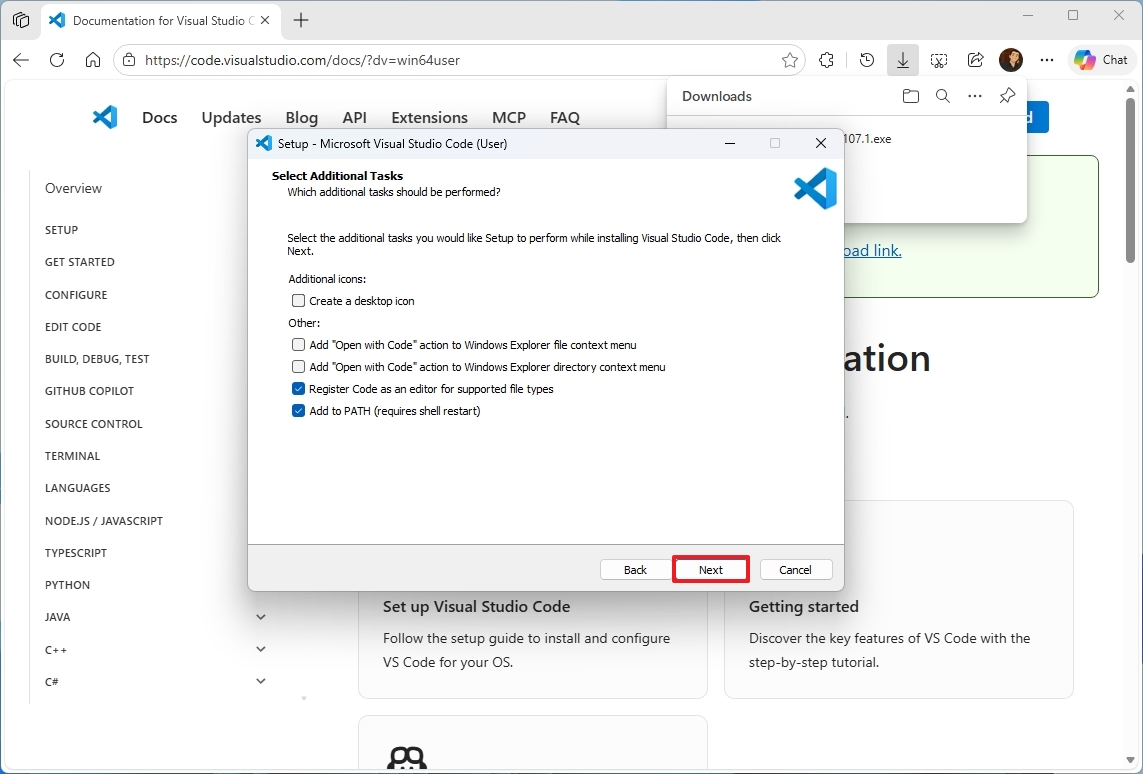Expand the C++ sidebar section
1143x774 pixels.
[261, 649]
